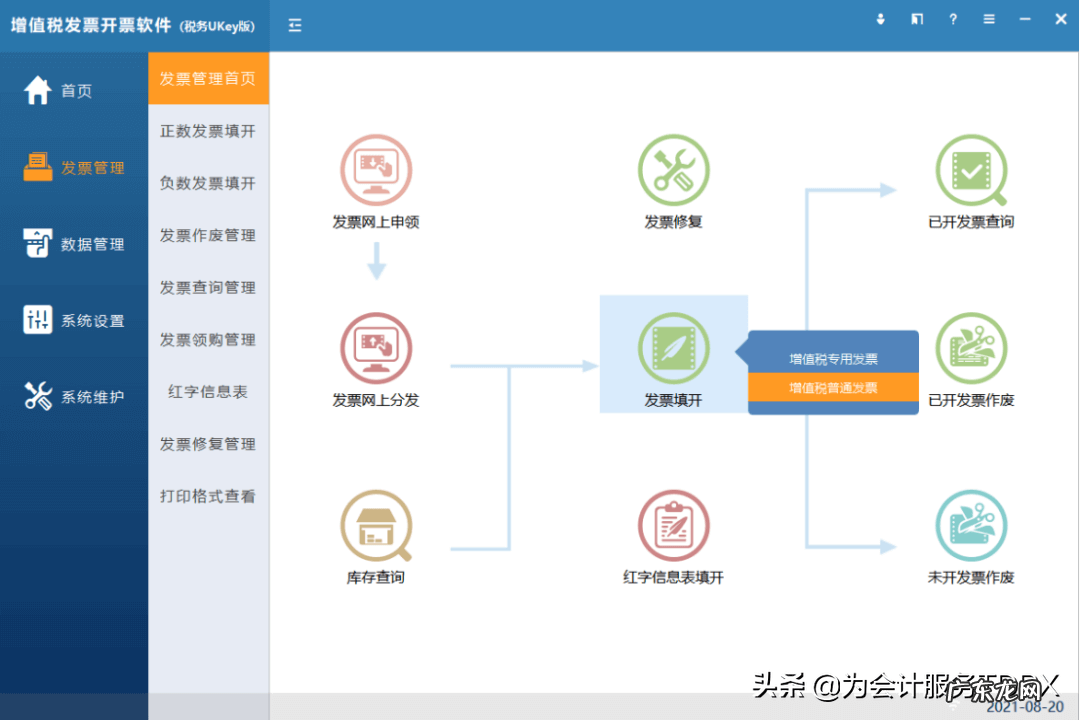Open 发票网上申领 (online invoice application)
The image size is (1080, 720).
tap(376, 170)
